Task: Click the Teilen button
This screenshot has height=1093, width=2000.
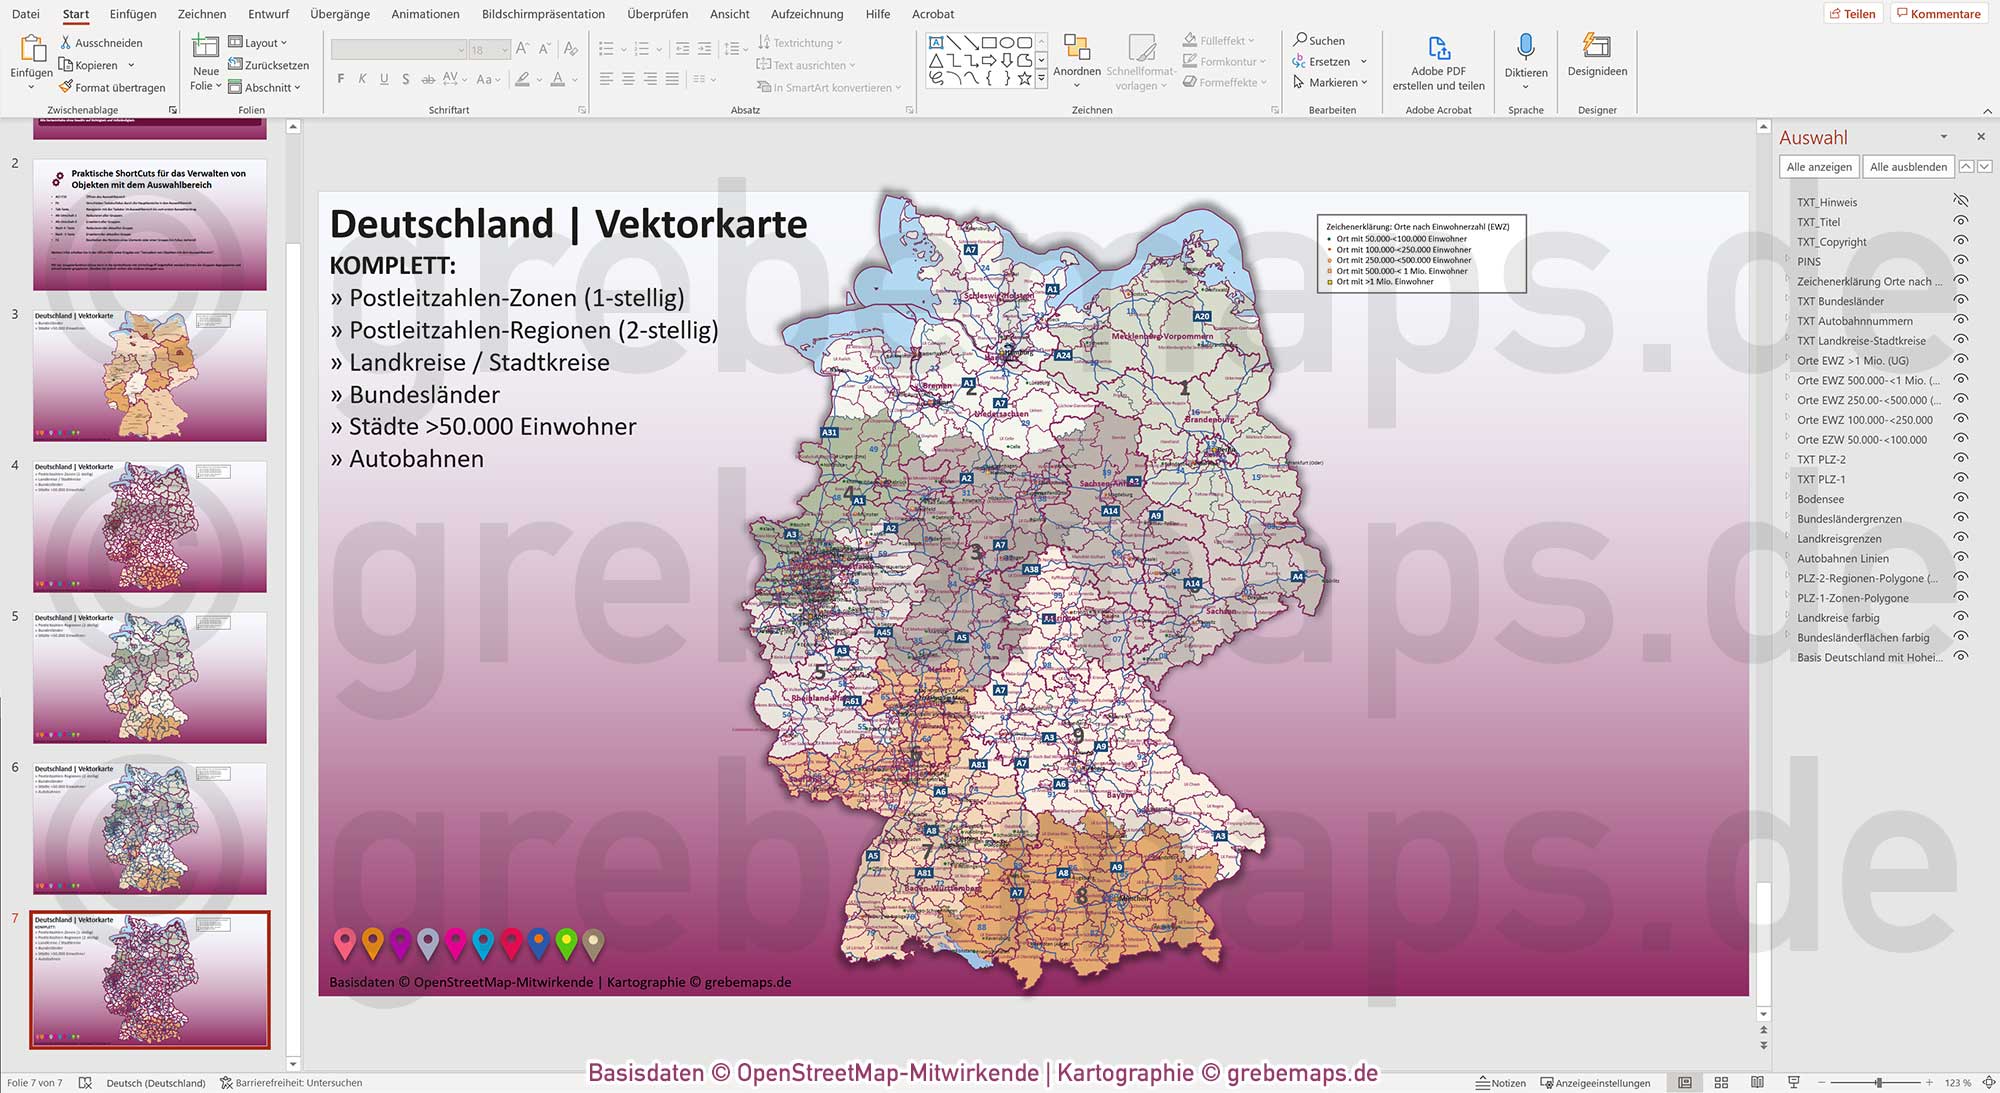Action: [1853, 14]
